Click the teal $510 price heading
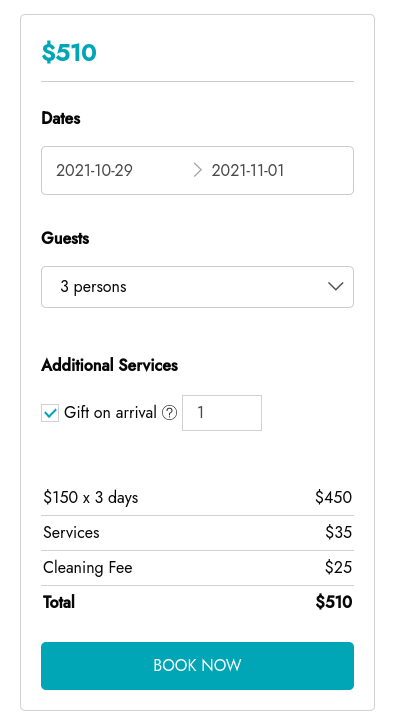 (x=69, y=52)
